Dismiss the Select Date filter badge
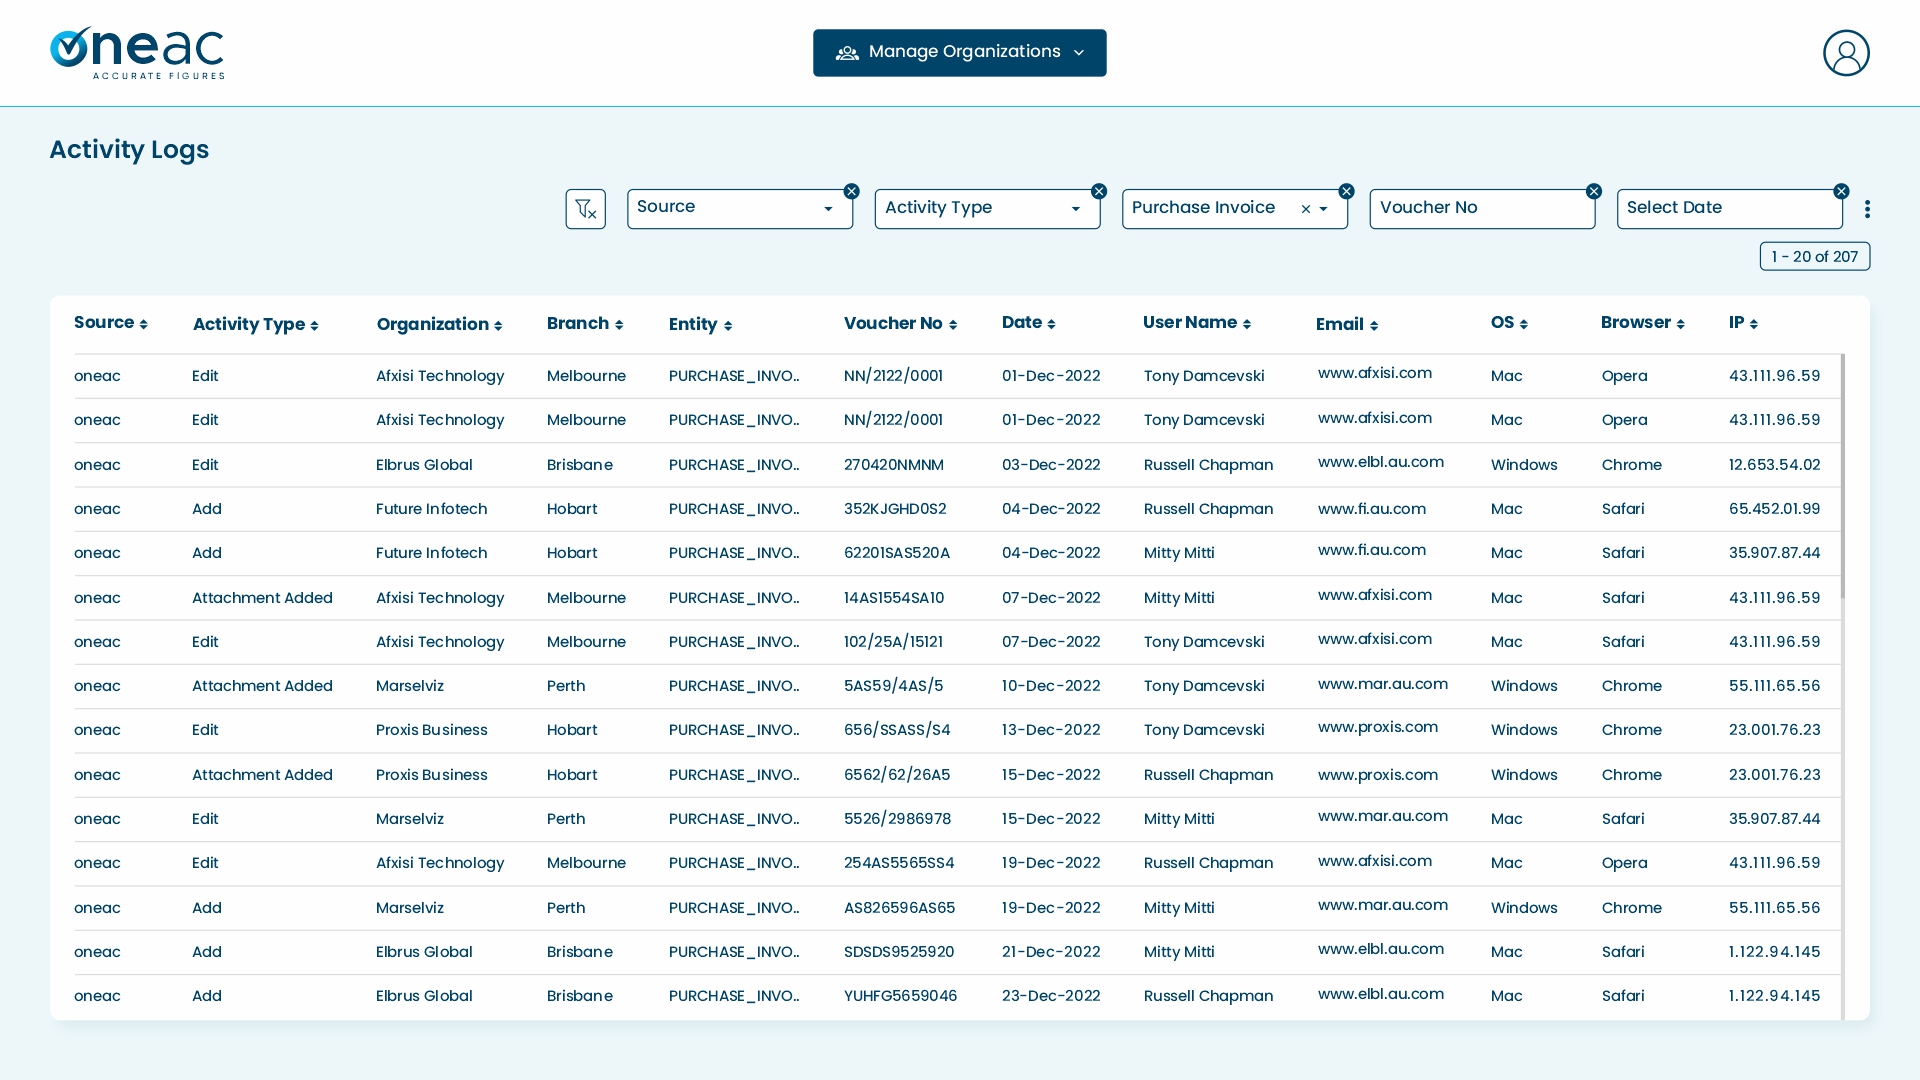Image resolution: width=1920 pixels, height=1080 pixels. click(1841, 191)
